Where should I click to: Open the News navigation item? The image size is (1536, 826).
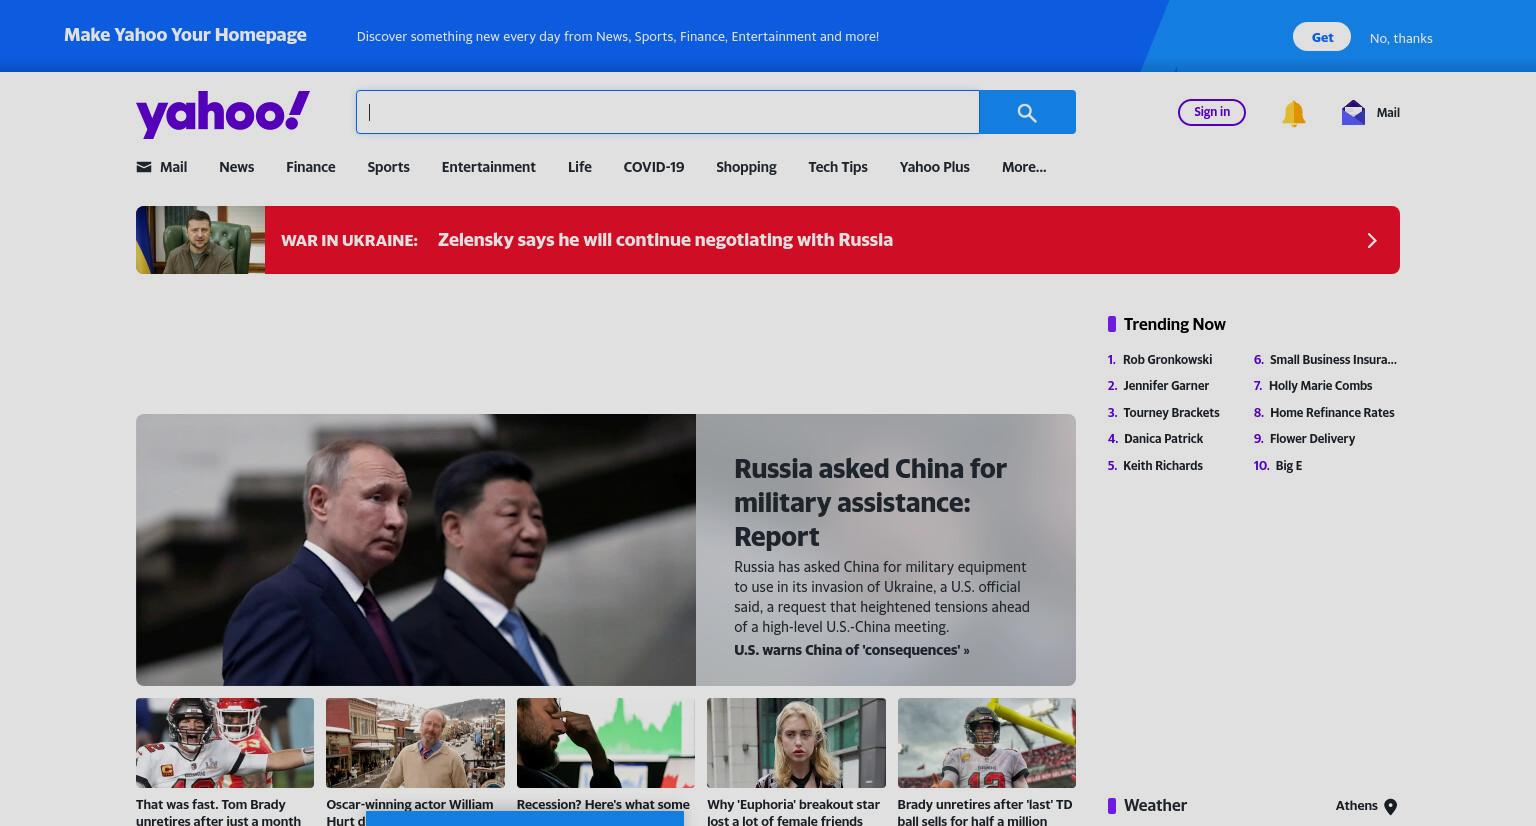point(236,167)
